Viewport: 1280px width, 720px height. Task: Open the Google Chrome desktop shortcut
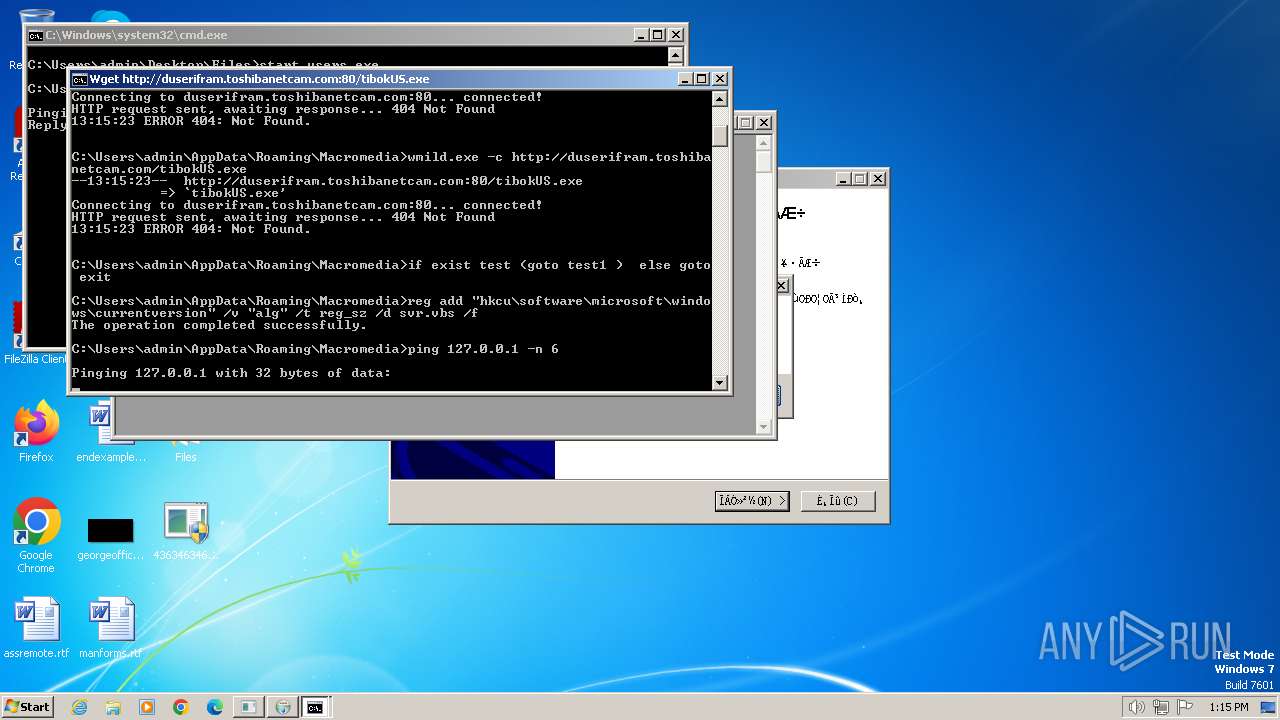pos(36,536)
